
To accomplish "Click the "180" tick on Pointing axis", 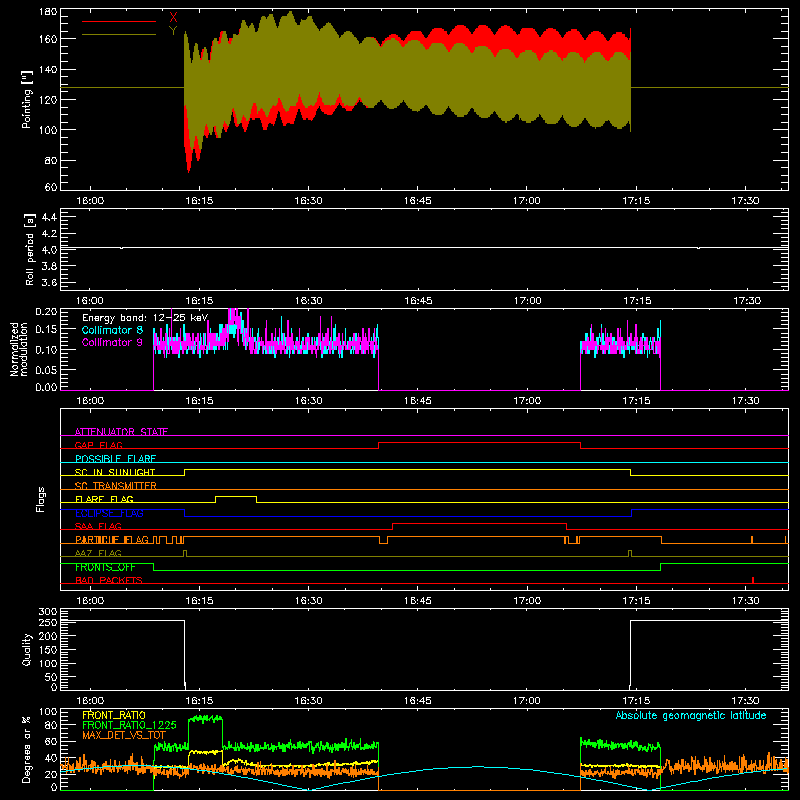I will [48, 12].
